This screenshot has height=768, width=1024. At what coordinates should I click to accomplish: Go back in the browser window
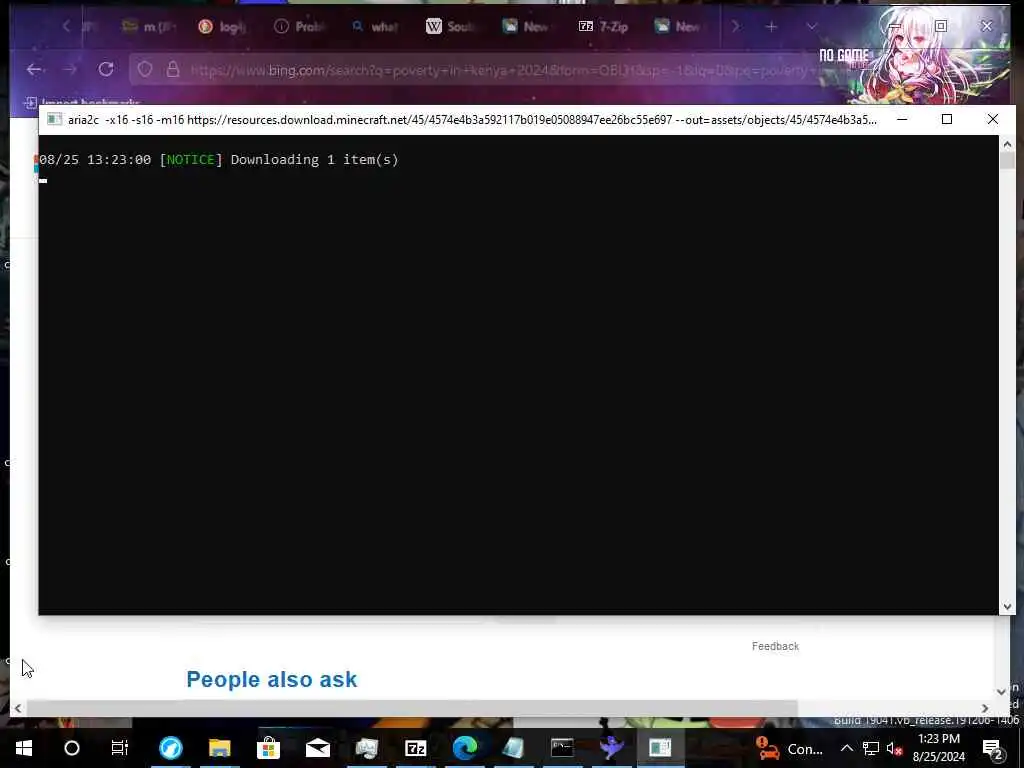click(x=34, y=69)
